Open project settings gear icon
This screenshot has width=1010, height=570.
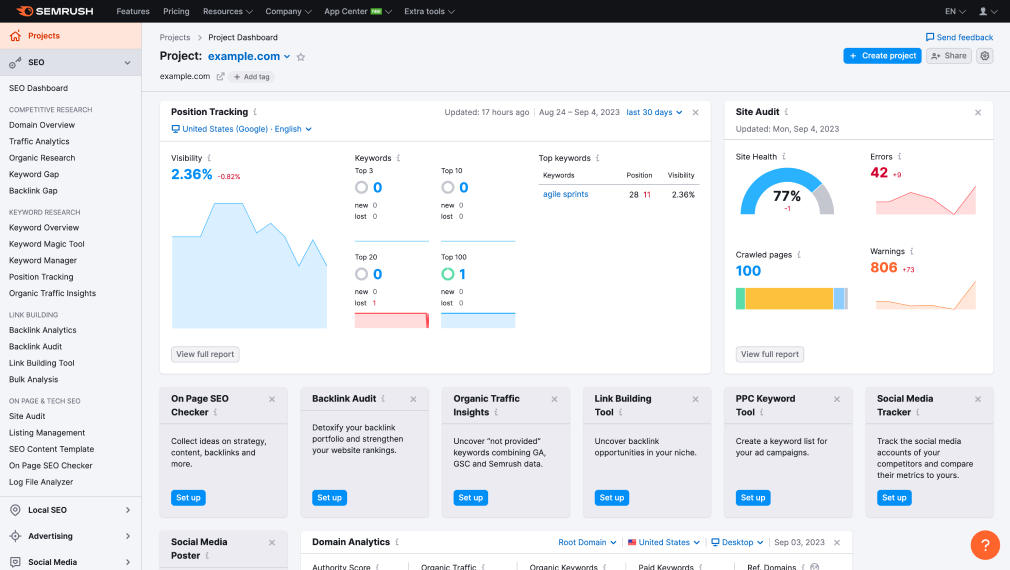[x=985, y=56]
